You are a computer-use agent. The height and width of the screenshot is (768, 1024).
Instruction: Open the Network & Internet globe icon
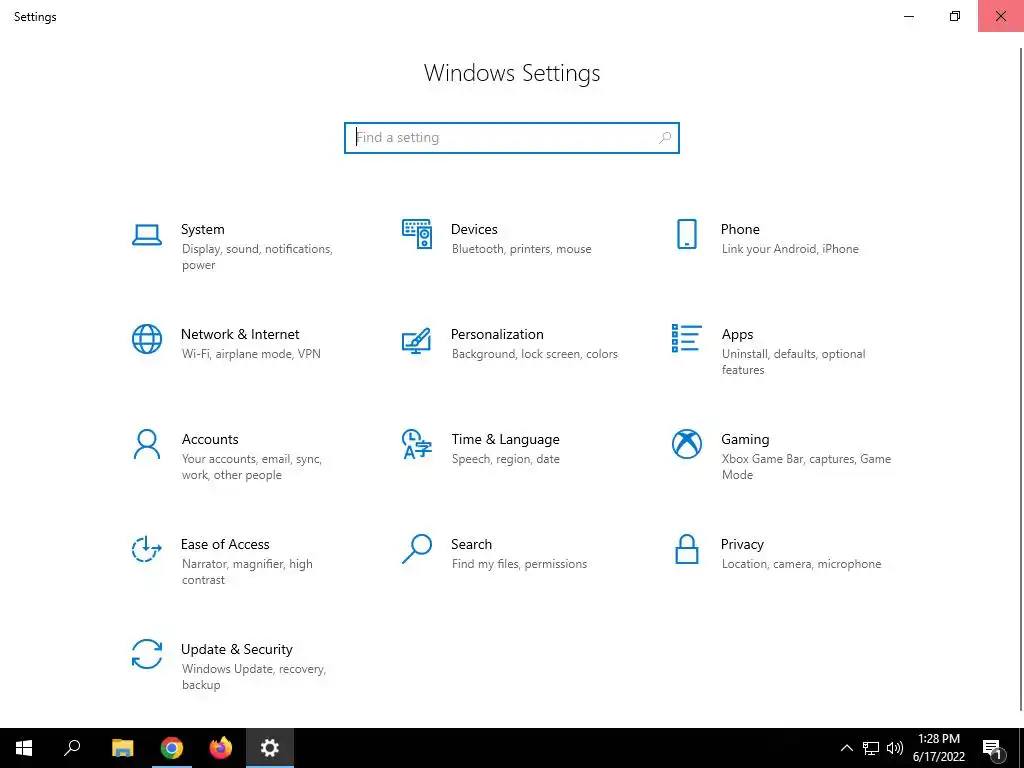pos(147,339)
